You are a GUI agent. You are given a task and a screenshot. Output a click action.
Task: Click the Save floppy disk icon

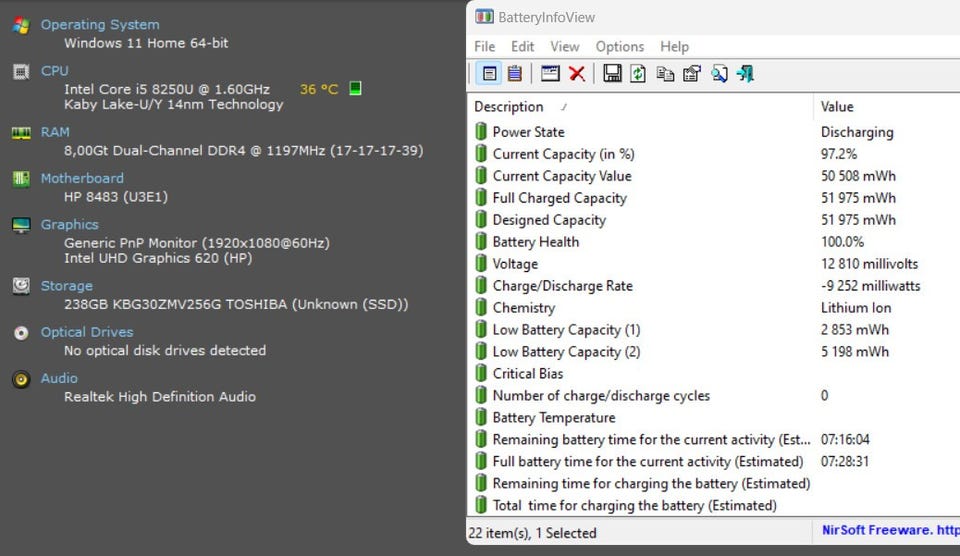tap(612, 73)
